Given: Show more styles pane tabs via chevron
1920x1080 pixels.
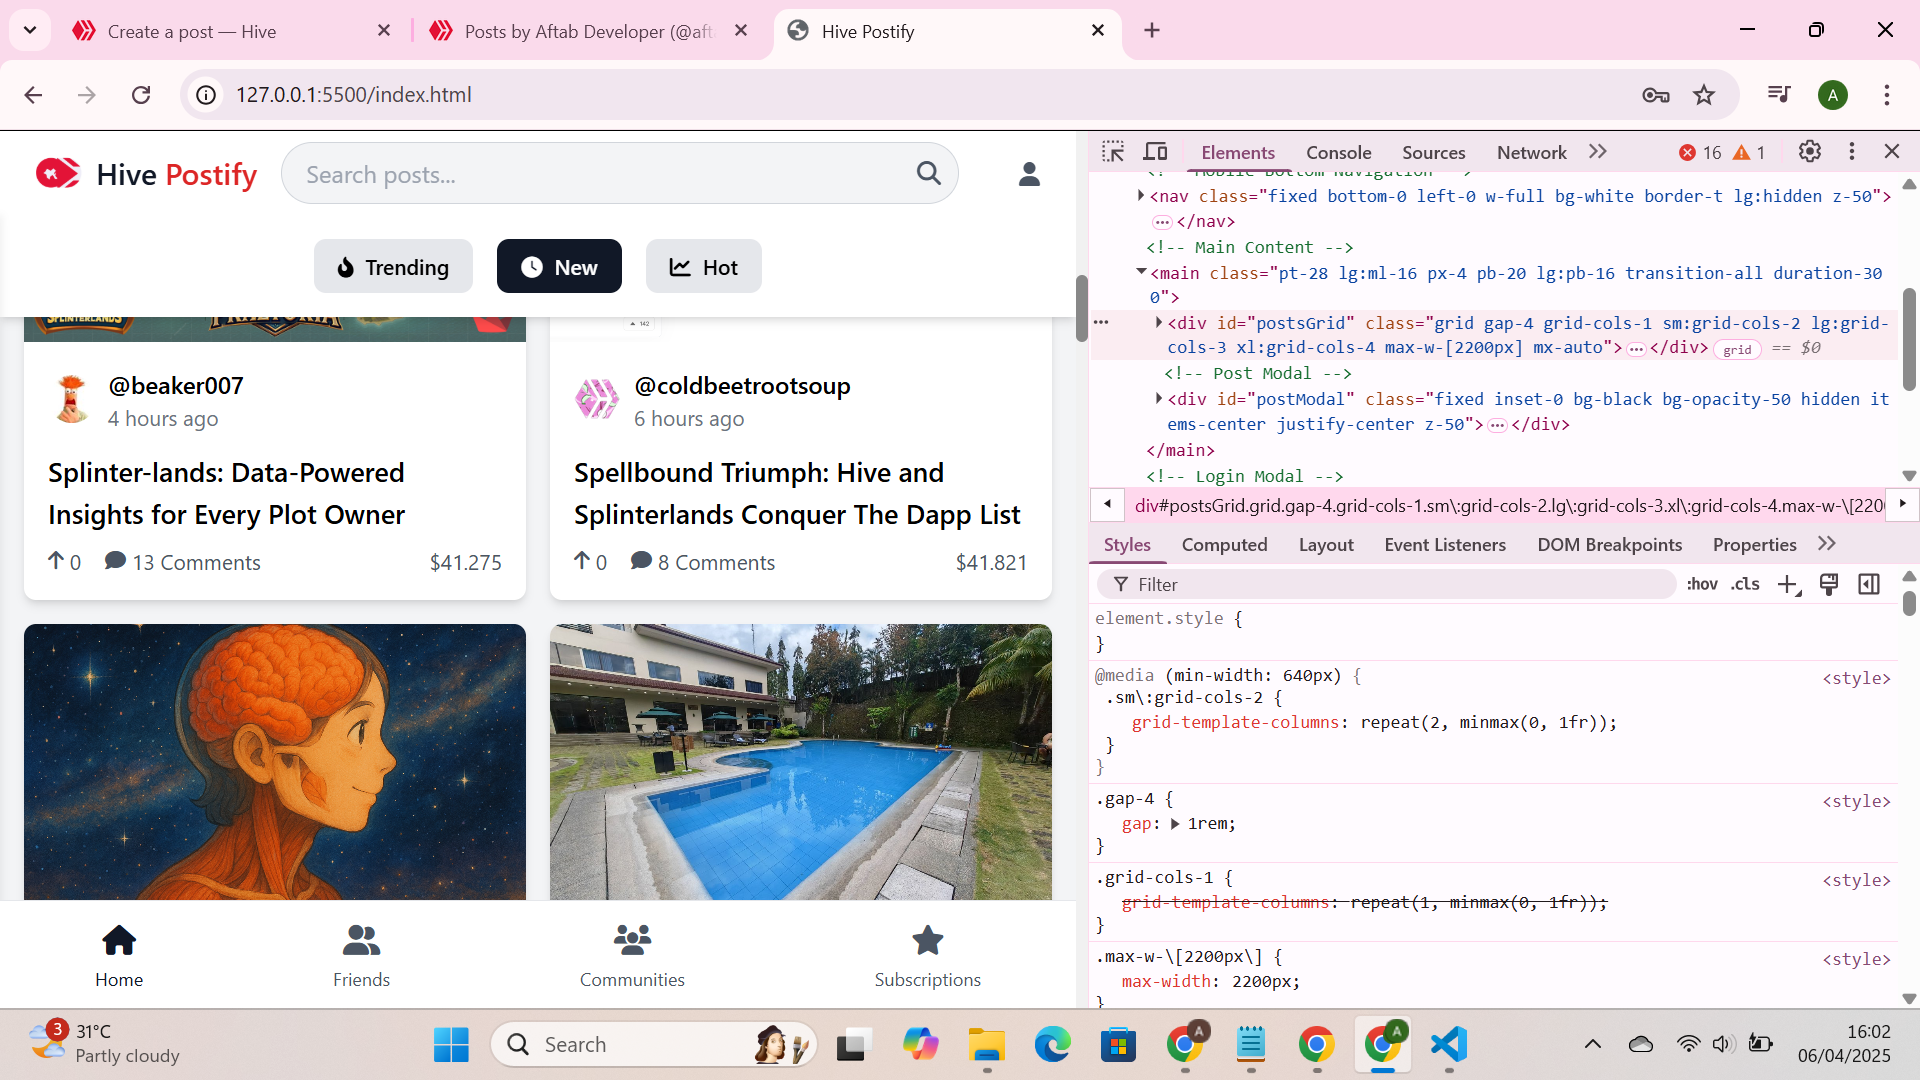Looking at the screenshot, I should coord(1827,544).
